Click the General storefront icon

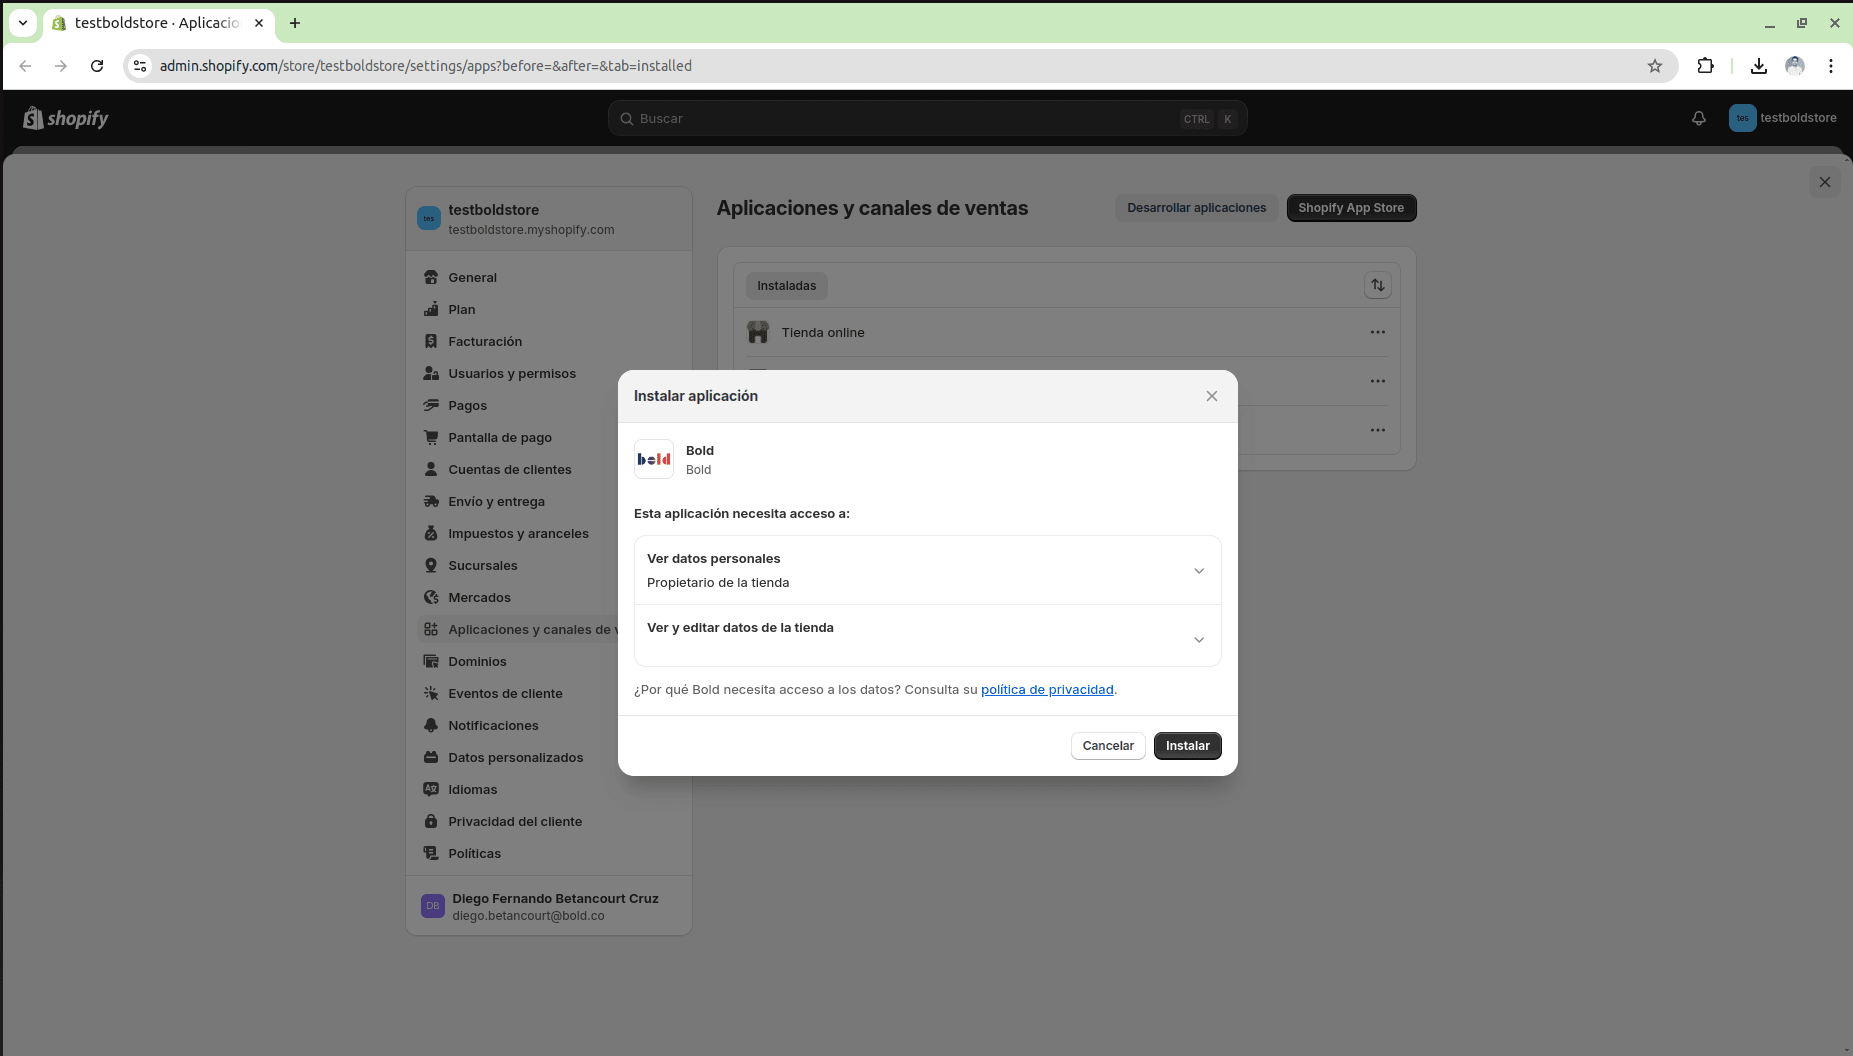point(431,278)
